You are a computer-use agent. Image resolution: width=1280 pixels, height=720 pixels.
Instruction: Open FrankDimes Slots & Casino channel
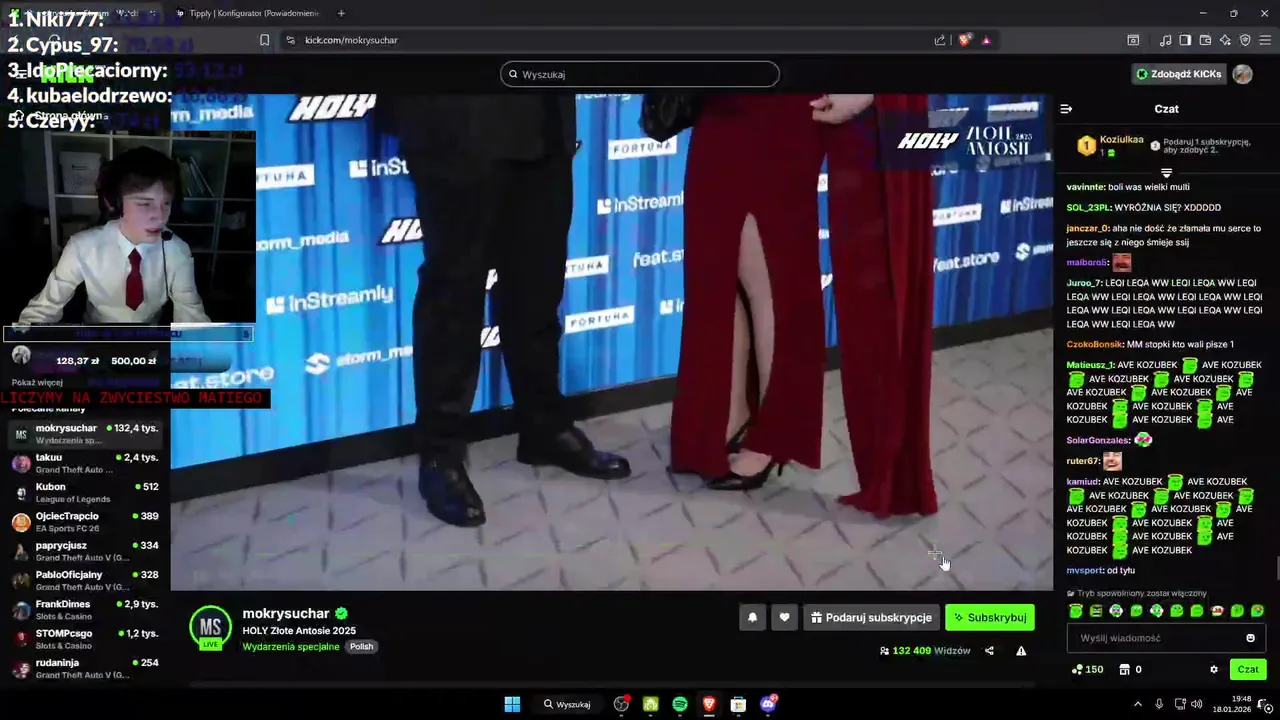tap(85, 610)
